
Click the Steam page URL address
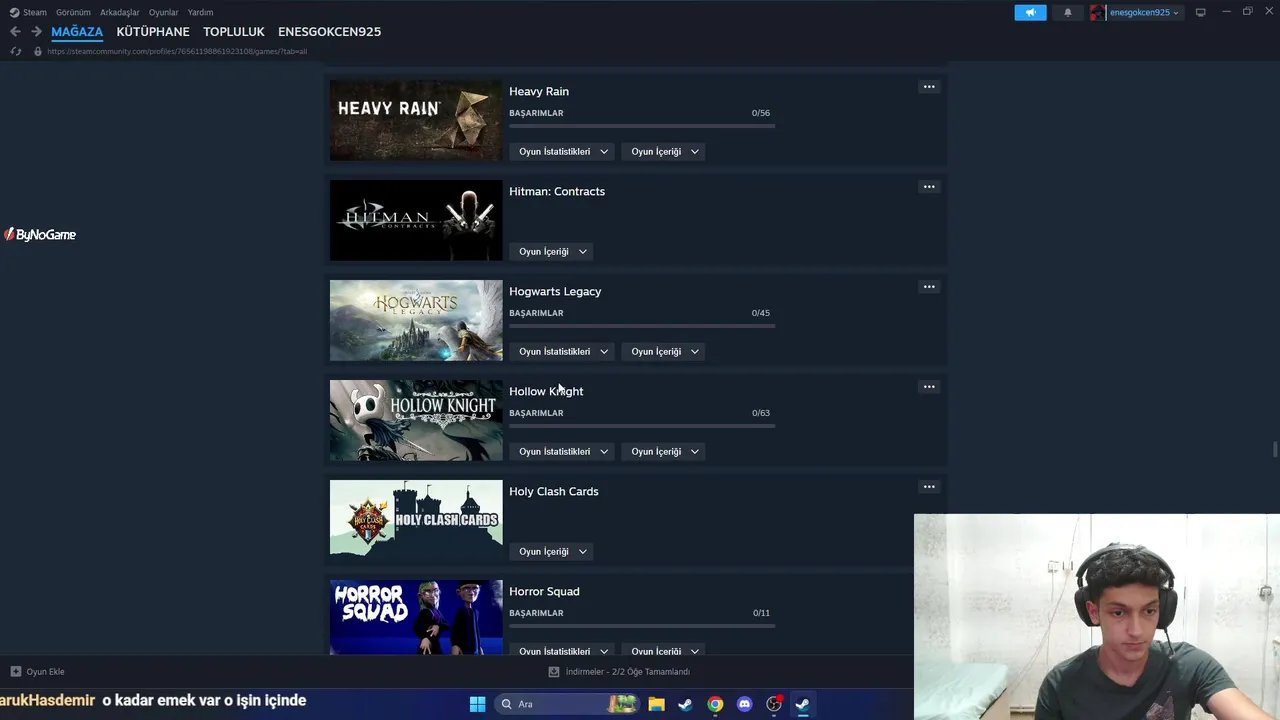(177, 51)
